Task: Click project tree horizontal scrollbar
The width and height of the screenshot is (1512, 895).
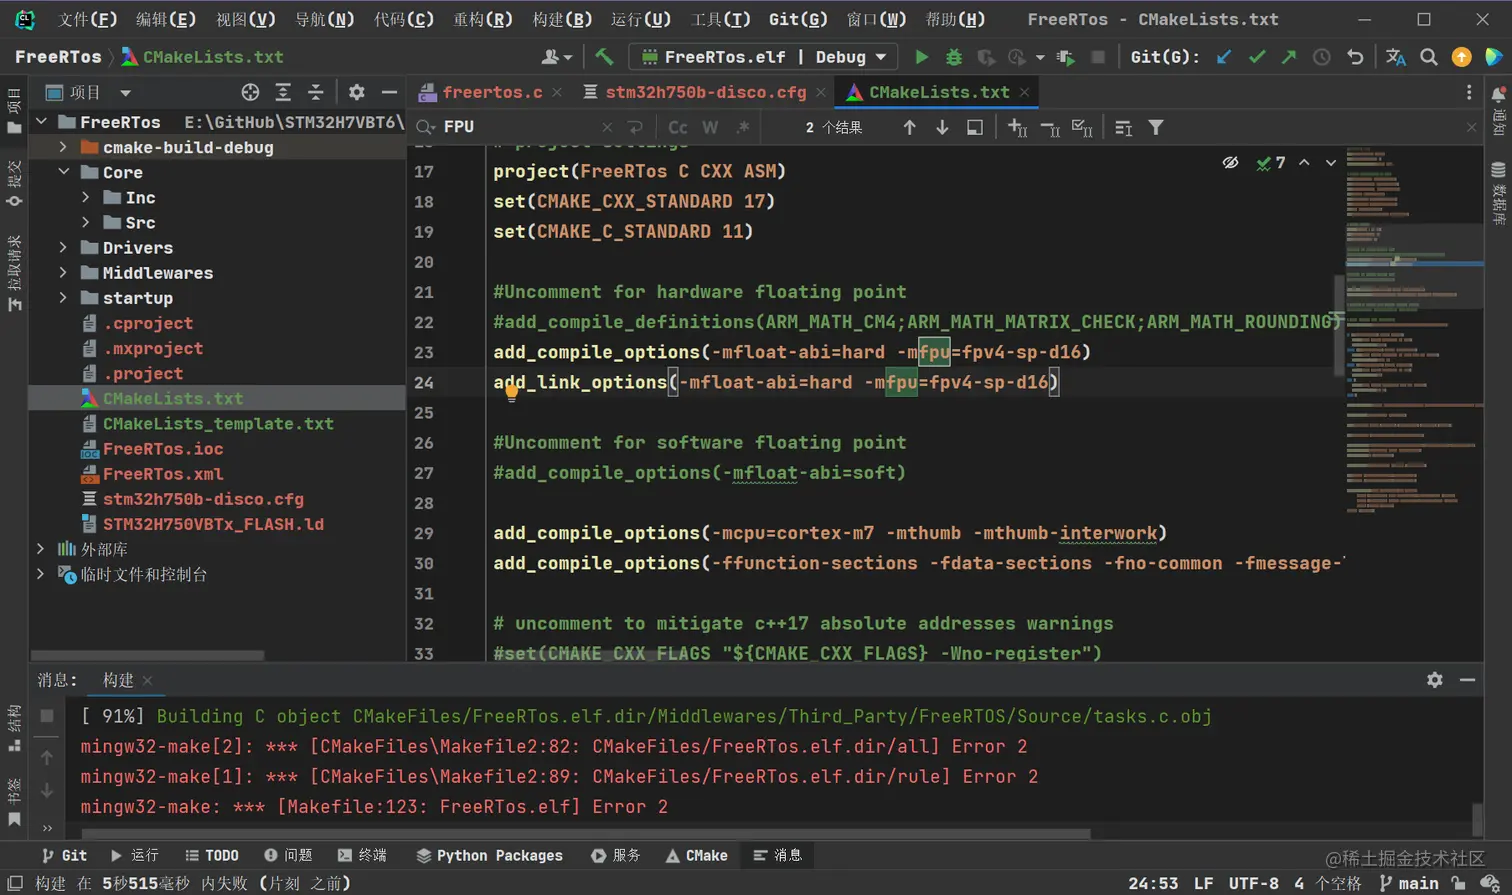Action: 148,656
